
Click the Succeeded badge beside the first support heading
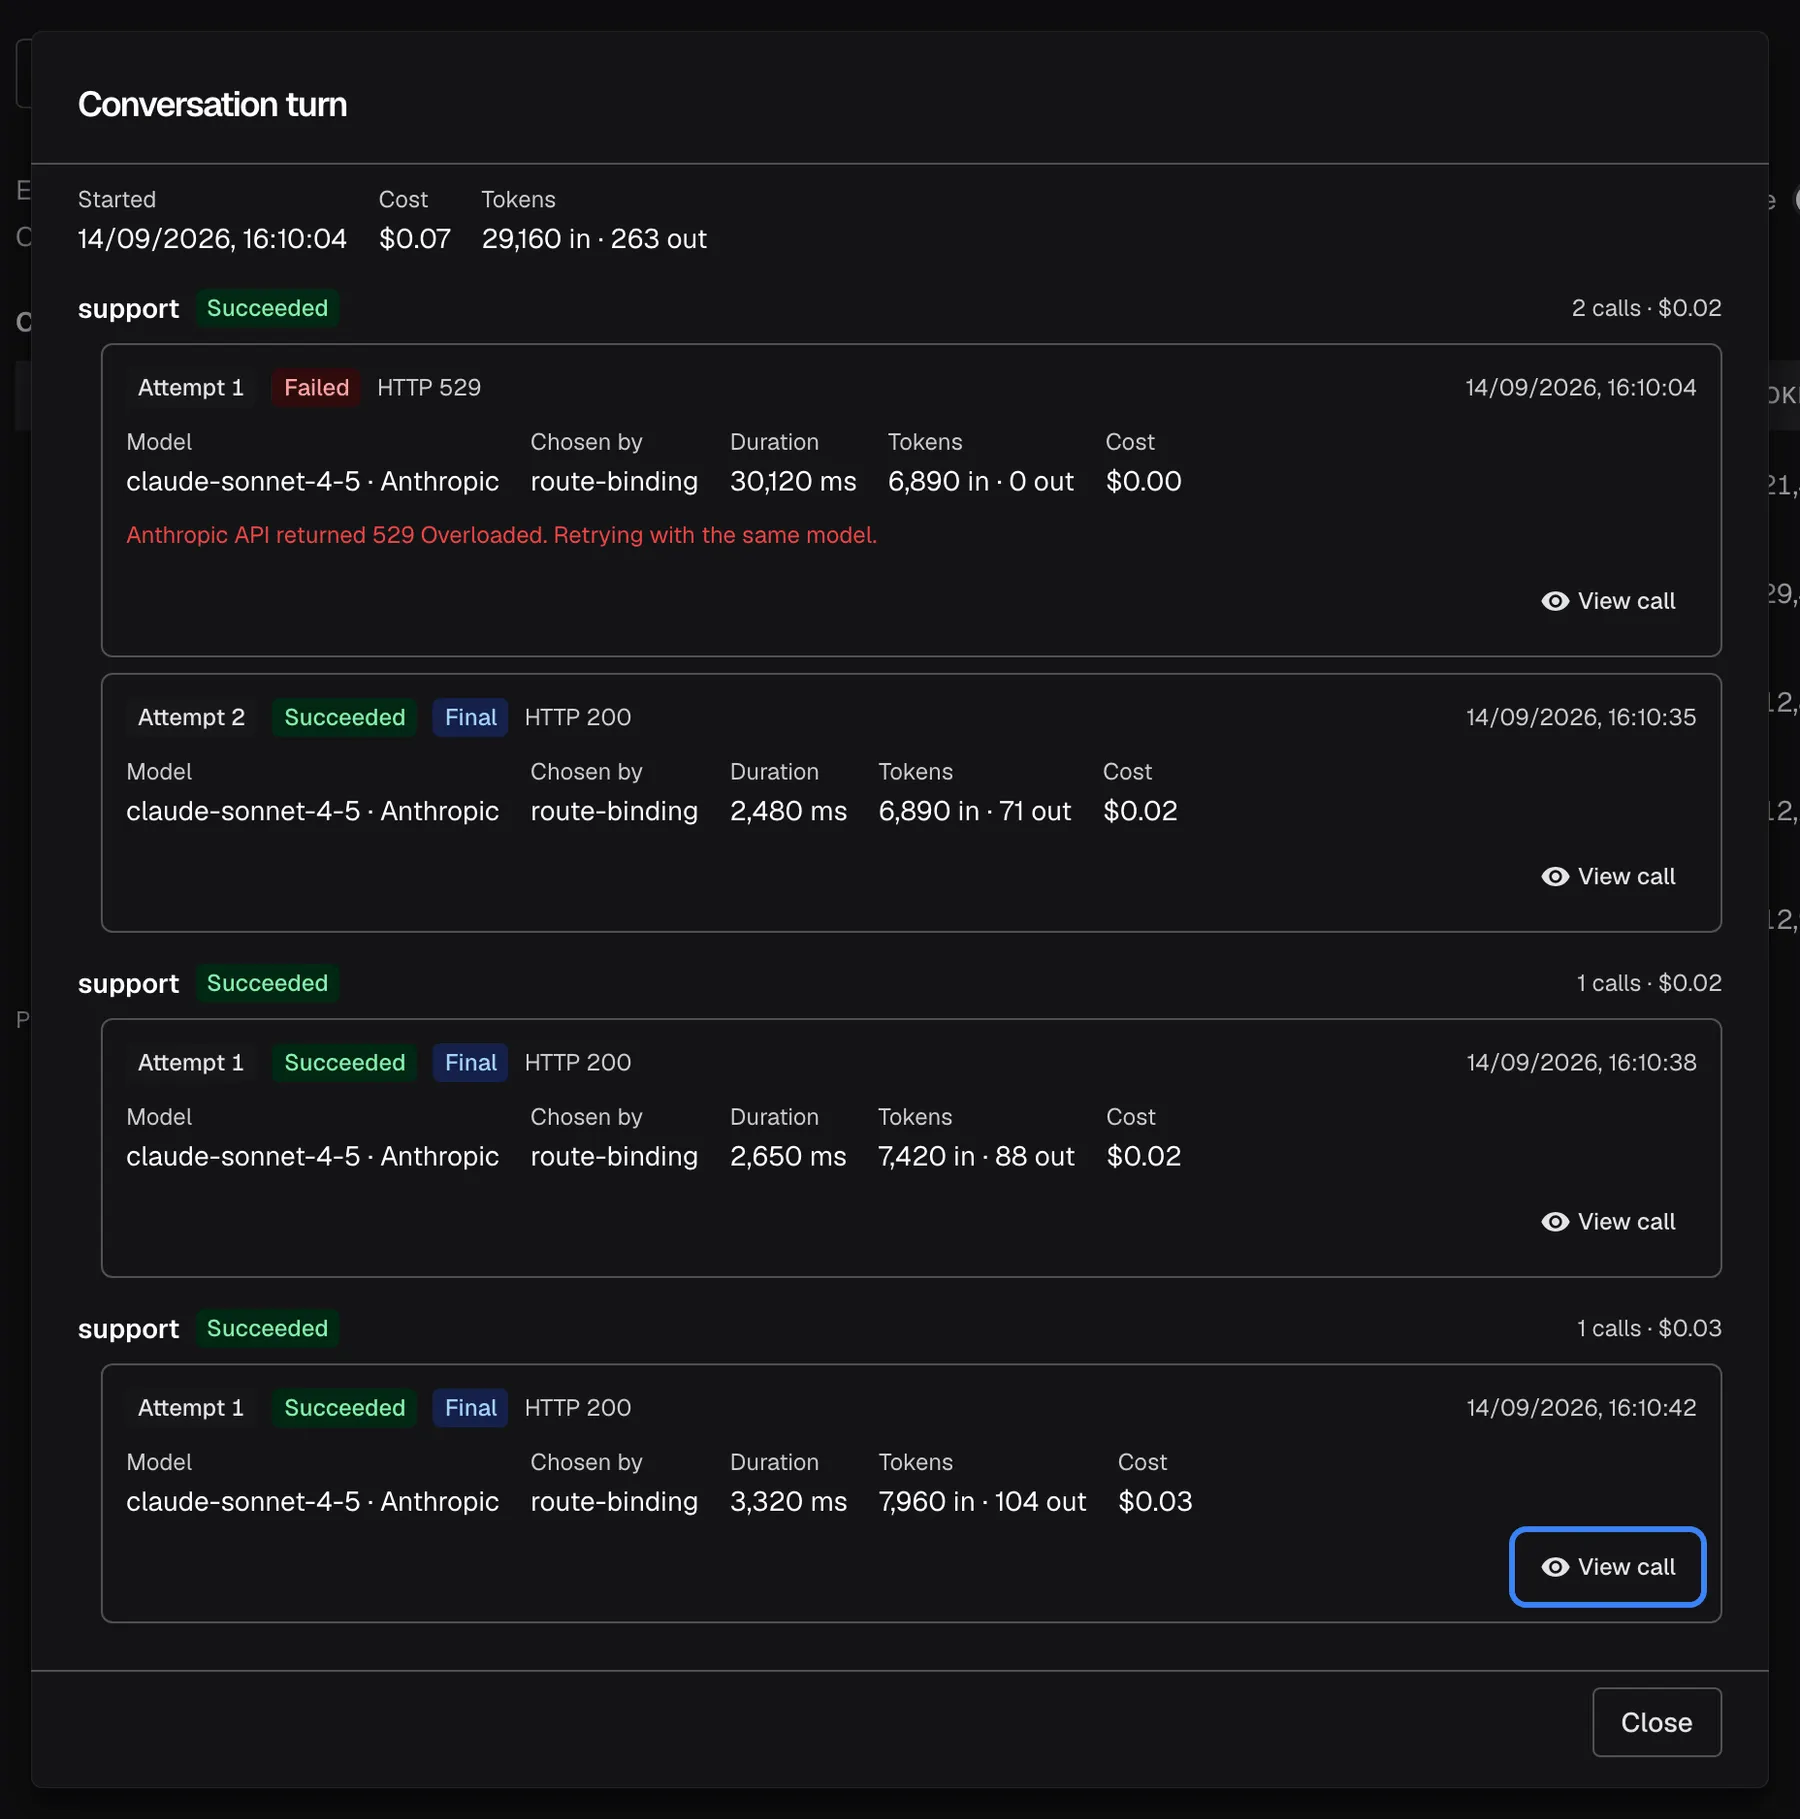267,308
